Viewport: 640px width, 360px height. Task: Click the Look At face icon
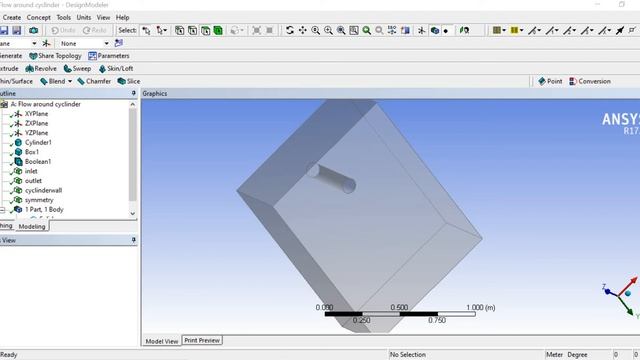click(464, 30)
